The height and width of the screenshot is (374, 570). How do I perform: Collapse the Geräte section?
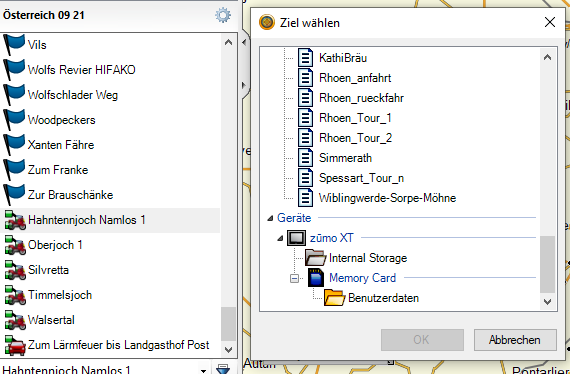point(270,218)
